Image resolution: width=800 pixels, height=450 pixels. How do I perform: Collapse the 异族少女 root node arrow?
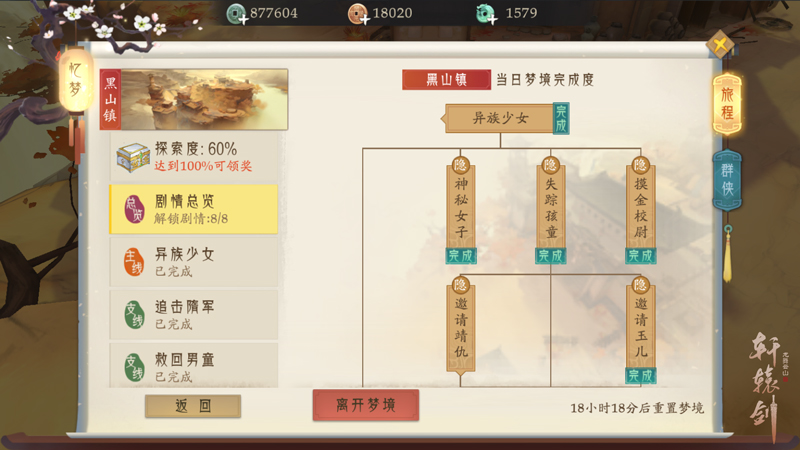pos(443,118)
